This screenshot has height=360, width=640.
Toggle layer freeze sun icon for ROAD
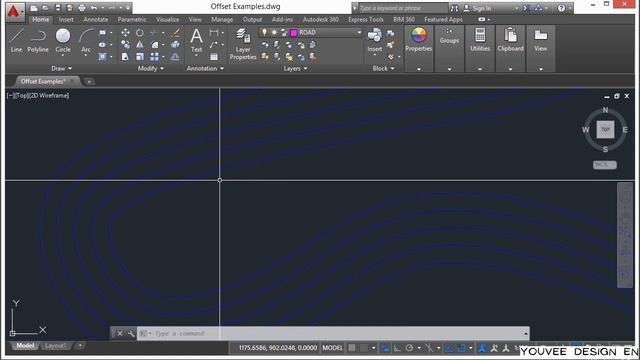point(274,32)
